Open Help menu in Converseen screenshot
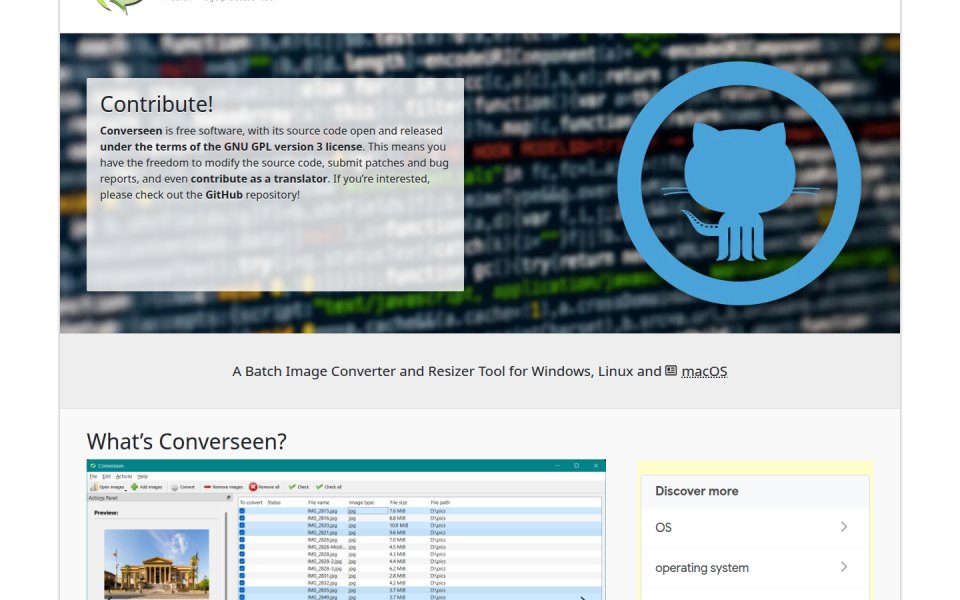This screenshot has width=960, height=600. pyautogui.click(x=143, y=476)
